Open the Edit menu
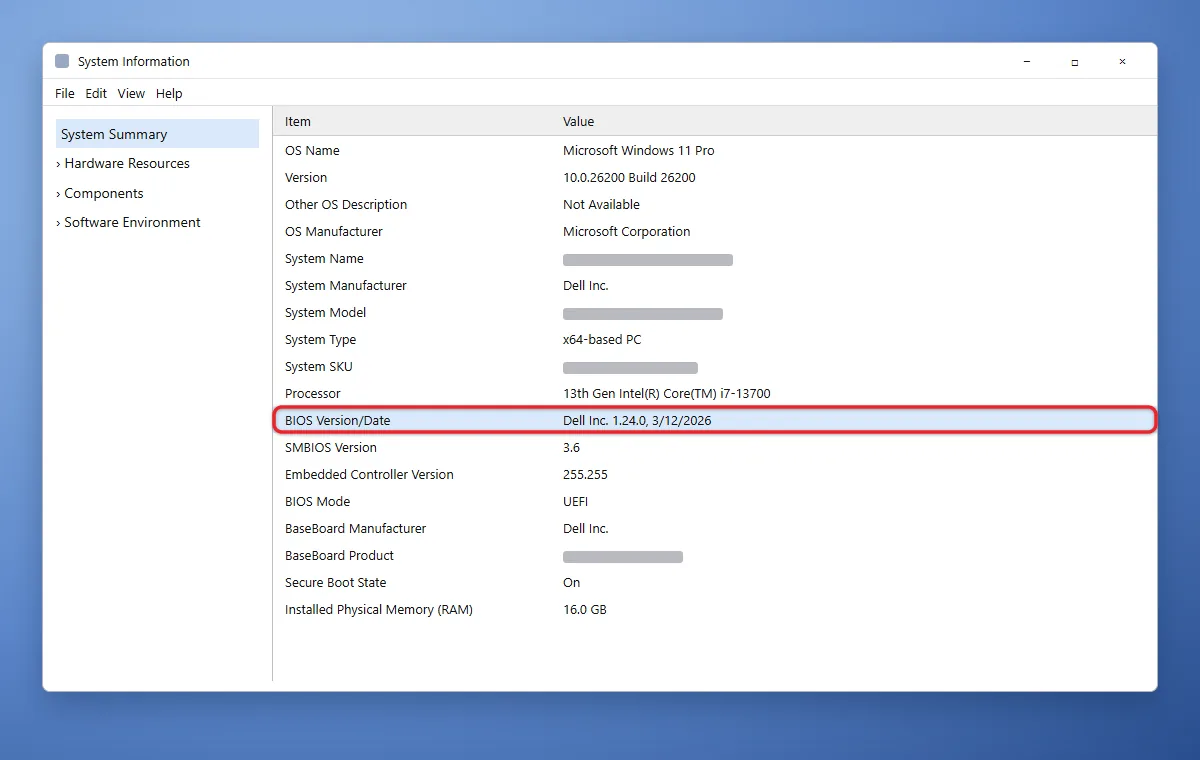 pyautogui.click(x=96, y=93)
